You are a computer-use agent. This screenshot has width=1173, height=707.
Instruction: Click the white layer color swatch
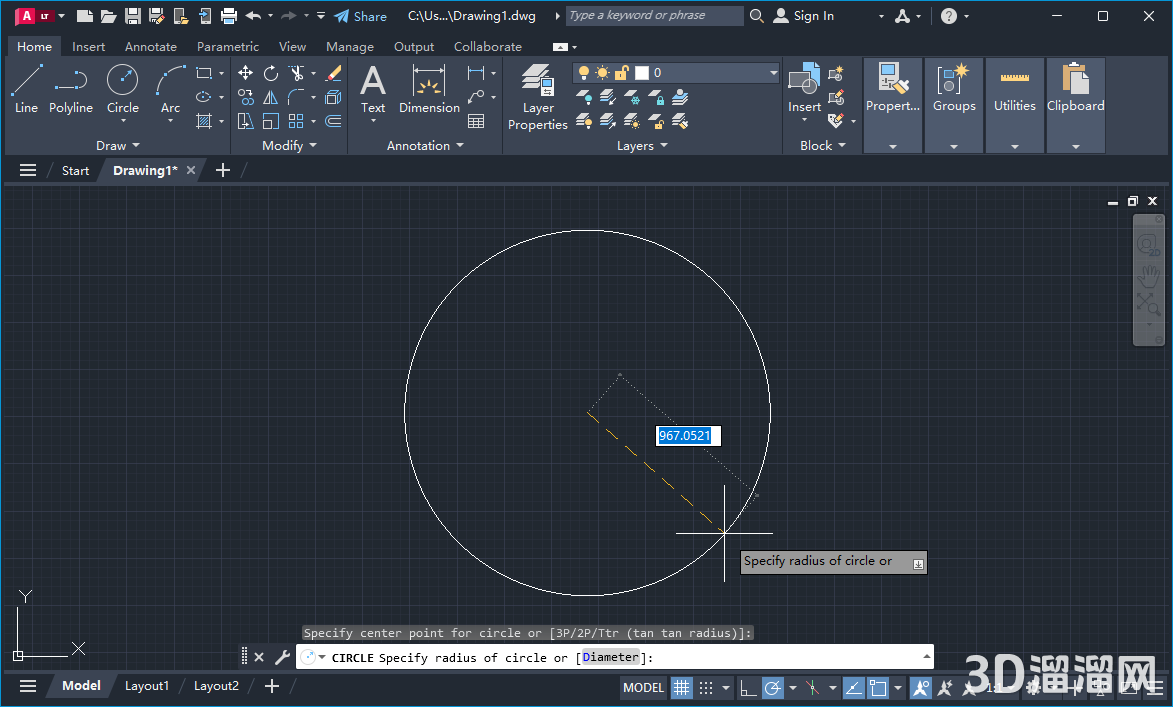click(642, 73)
